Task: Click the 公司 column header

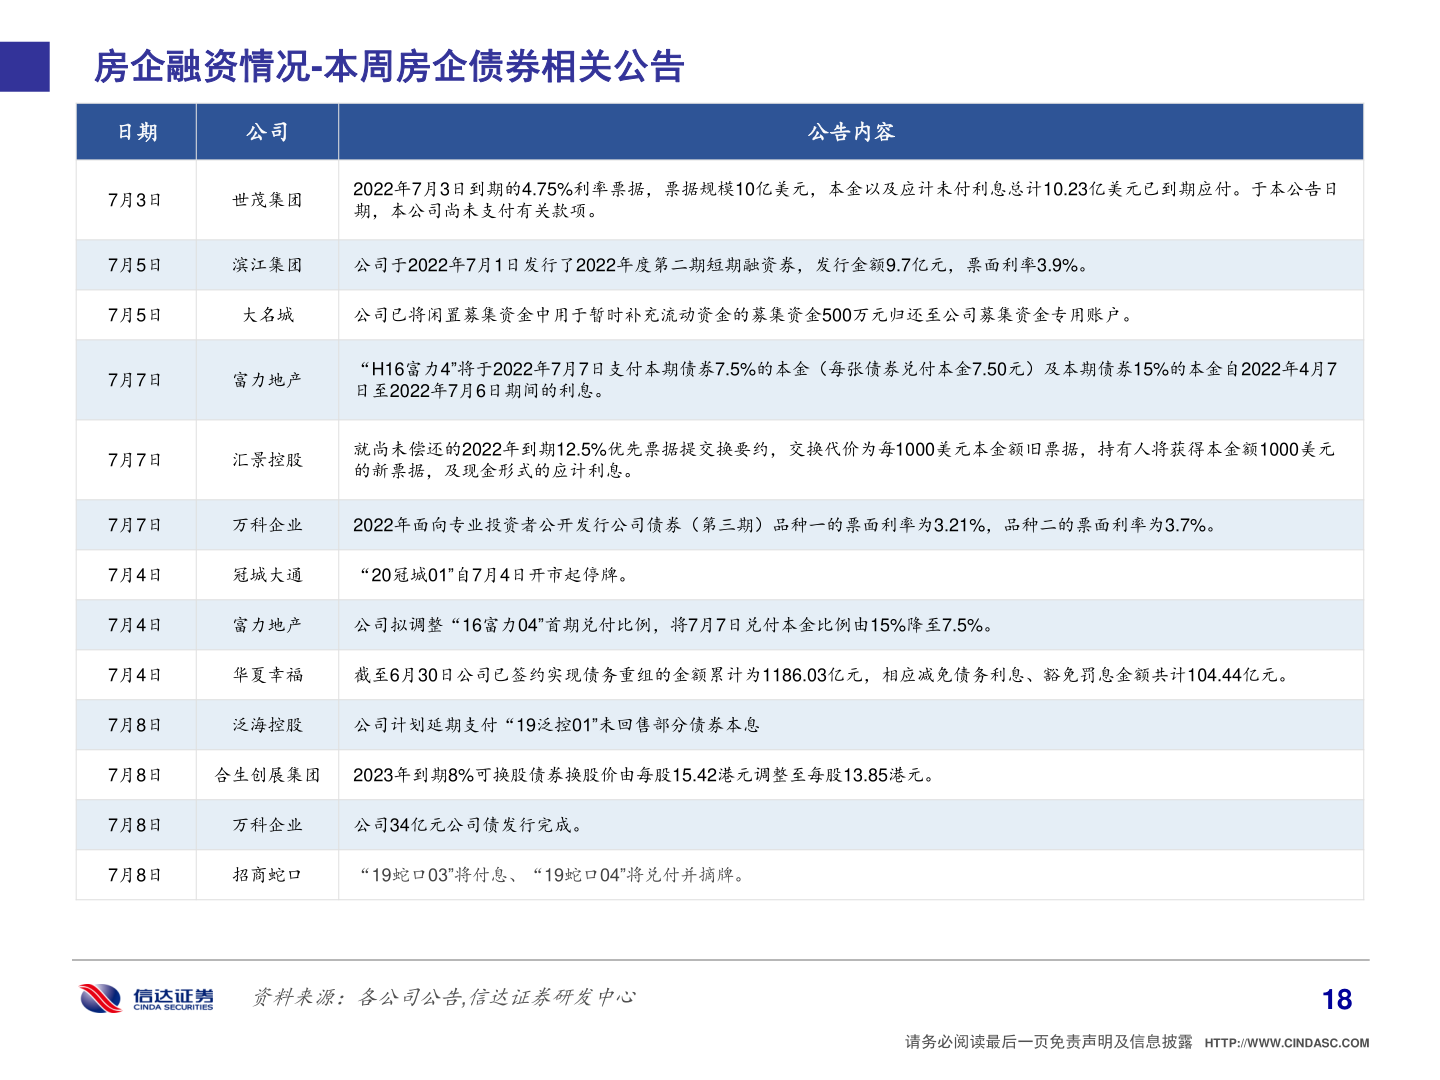Action: tap(267, 132)
